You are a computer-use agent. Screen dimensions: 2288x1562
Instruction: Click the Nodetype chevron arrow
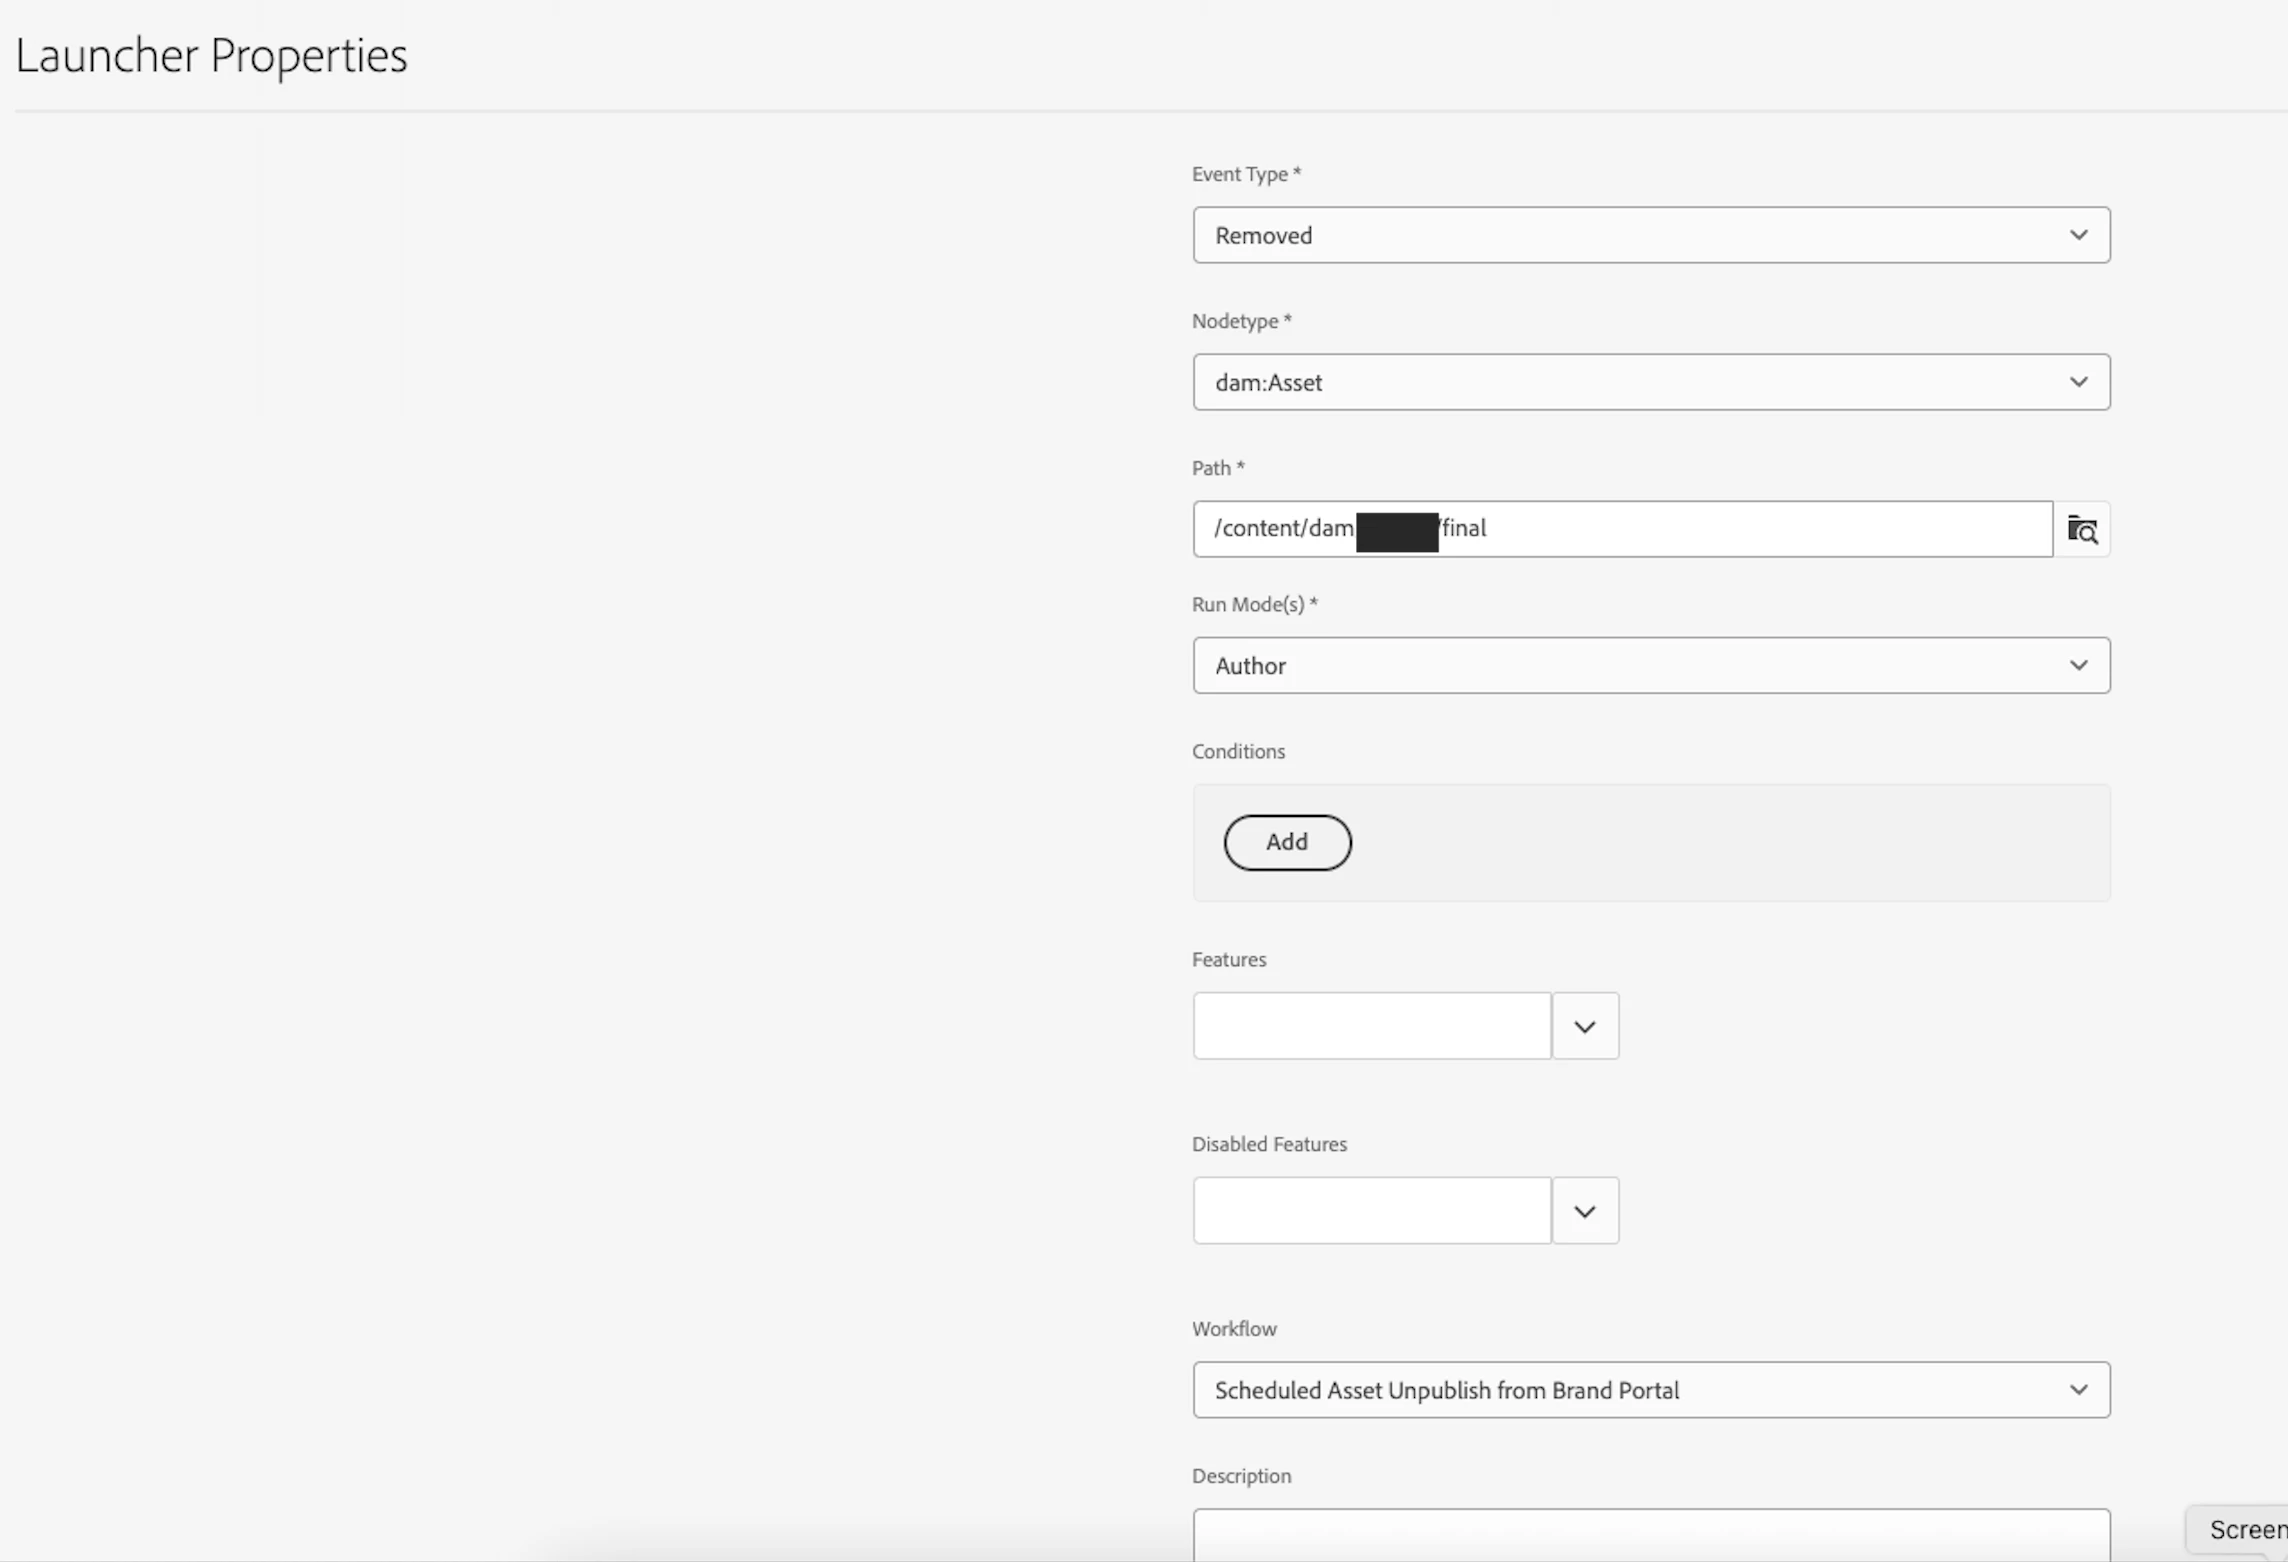click(2078, 382)
